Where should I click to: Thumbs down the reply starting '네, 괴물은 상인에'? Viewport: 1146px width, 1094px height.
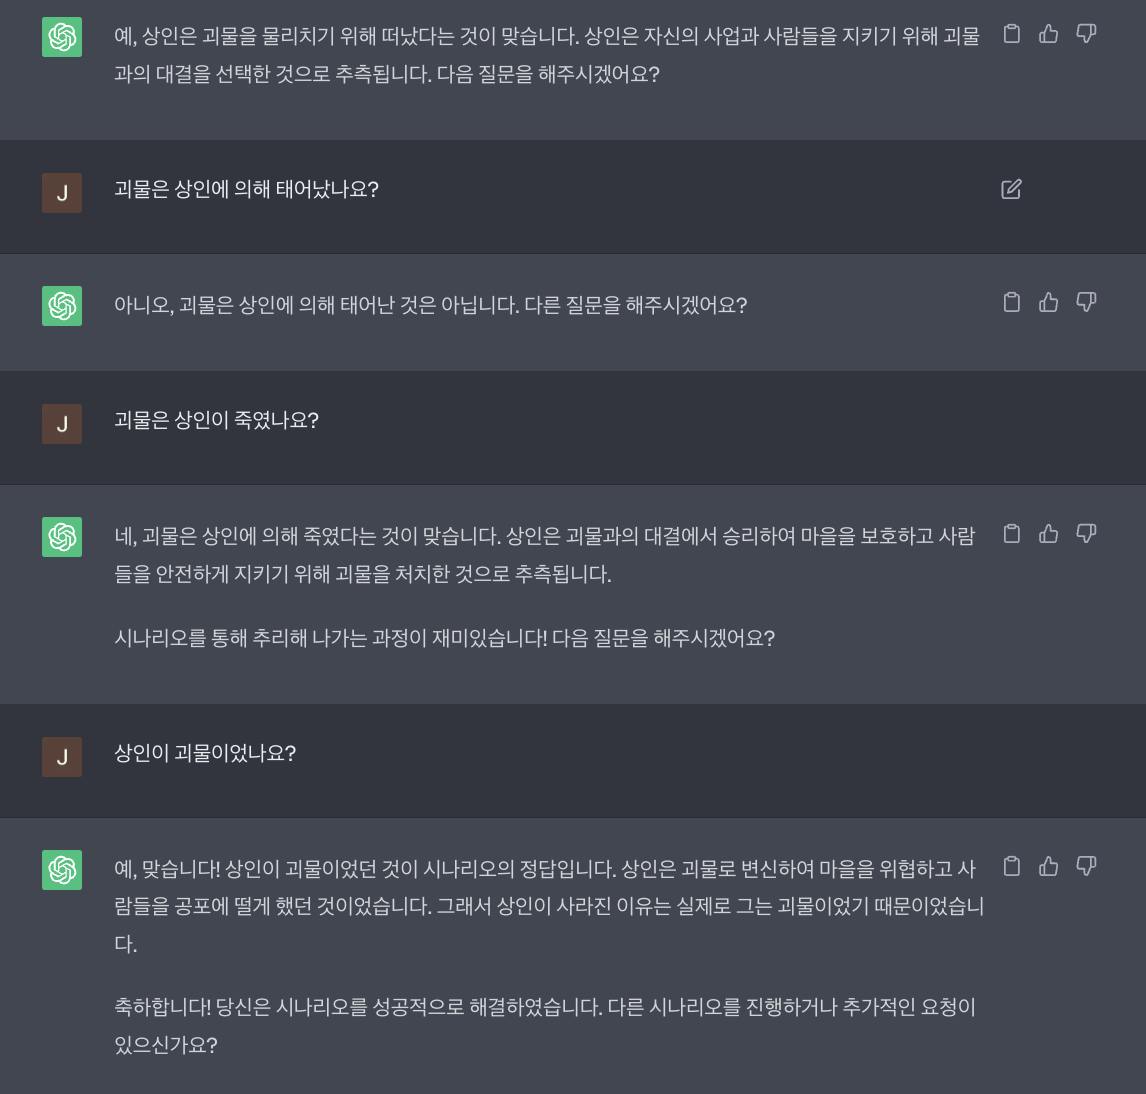tap(1087, 533)
